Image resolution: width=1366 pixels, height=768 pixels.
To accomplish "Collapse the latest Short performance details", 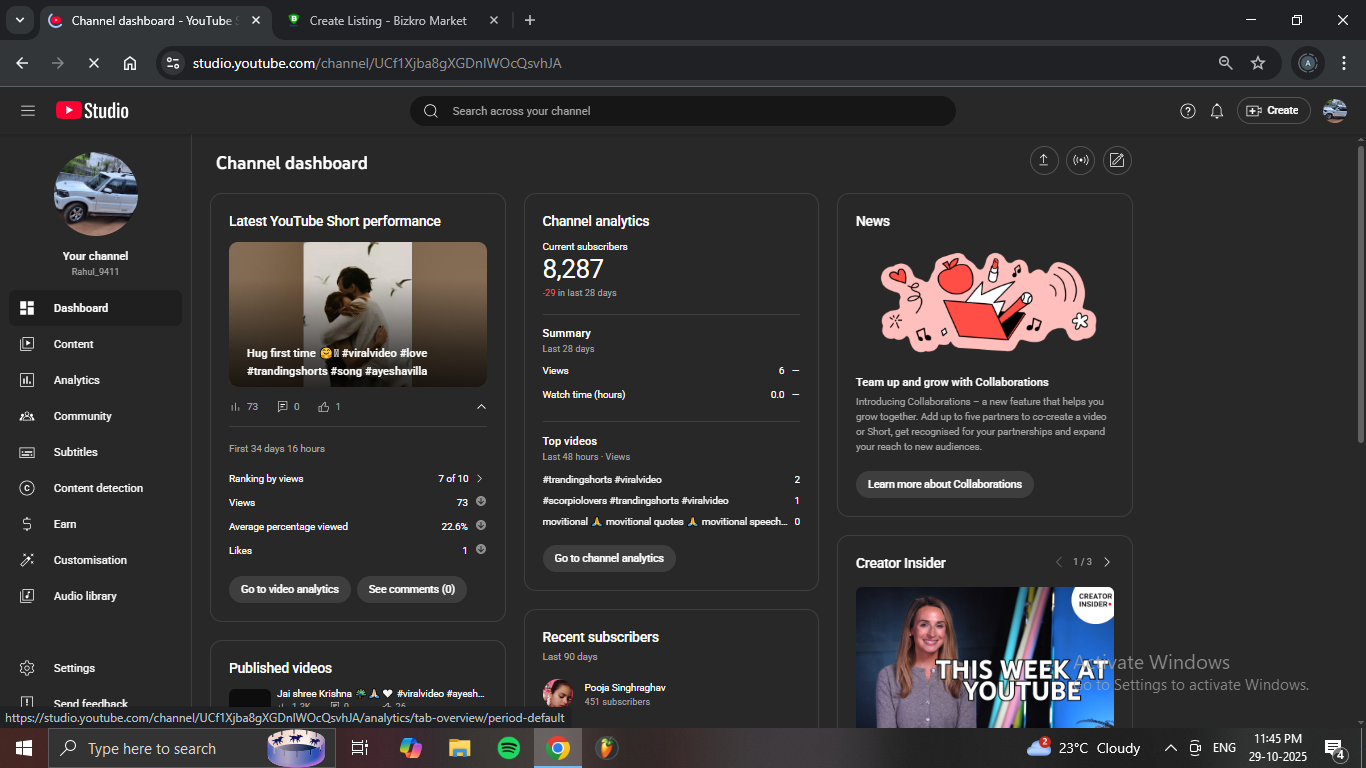I will (481, 407).
